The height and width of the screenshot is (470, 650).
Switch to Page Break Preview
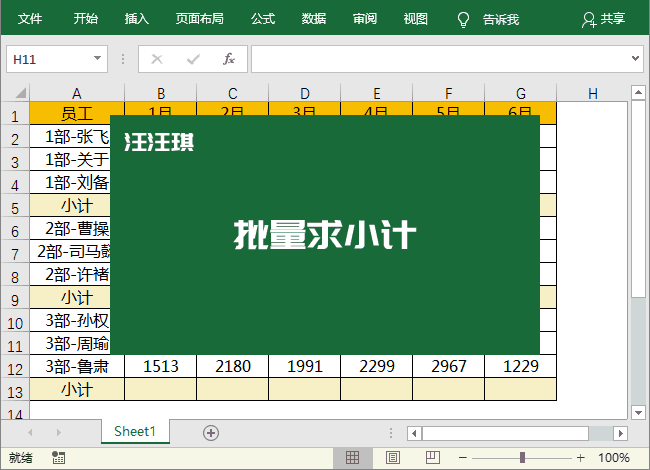(433, 458)
